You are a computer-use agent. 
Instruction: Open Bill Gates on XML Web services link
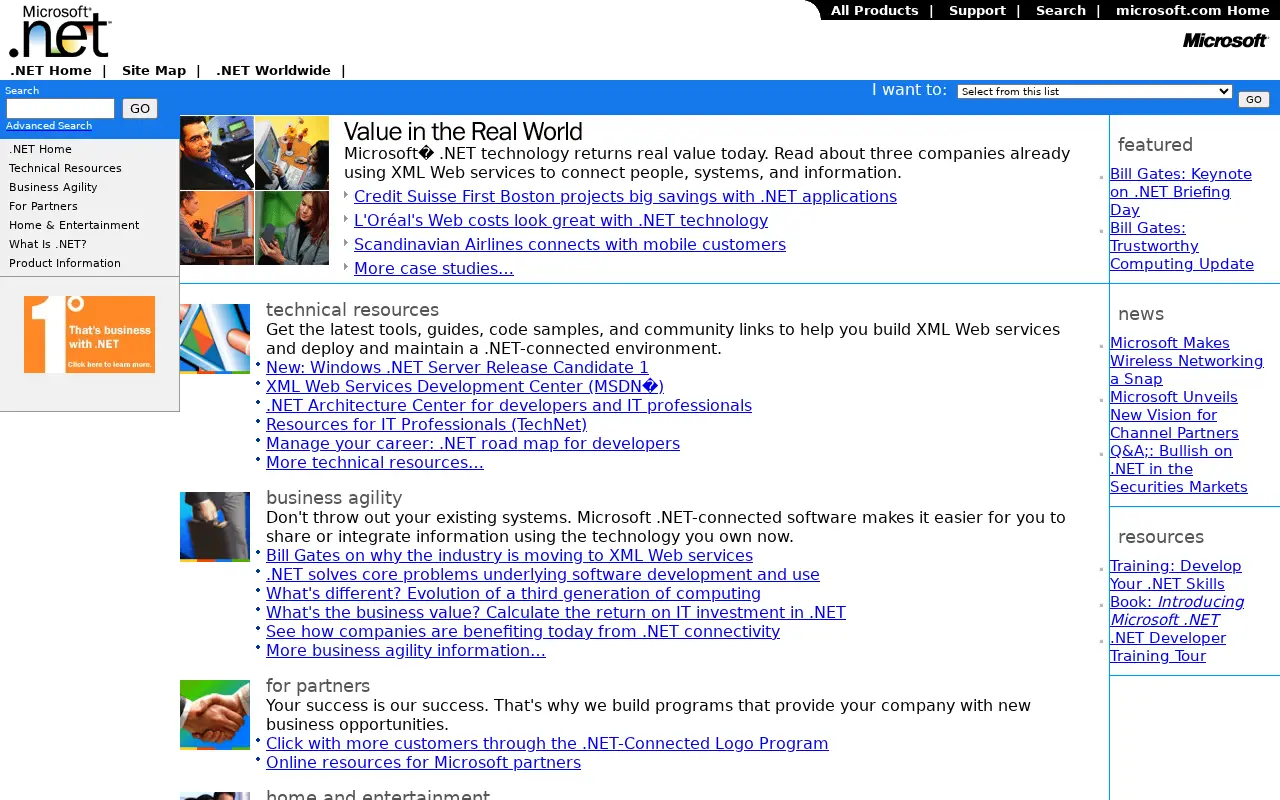[x=509, y=555]
